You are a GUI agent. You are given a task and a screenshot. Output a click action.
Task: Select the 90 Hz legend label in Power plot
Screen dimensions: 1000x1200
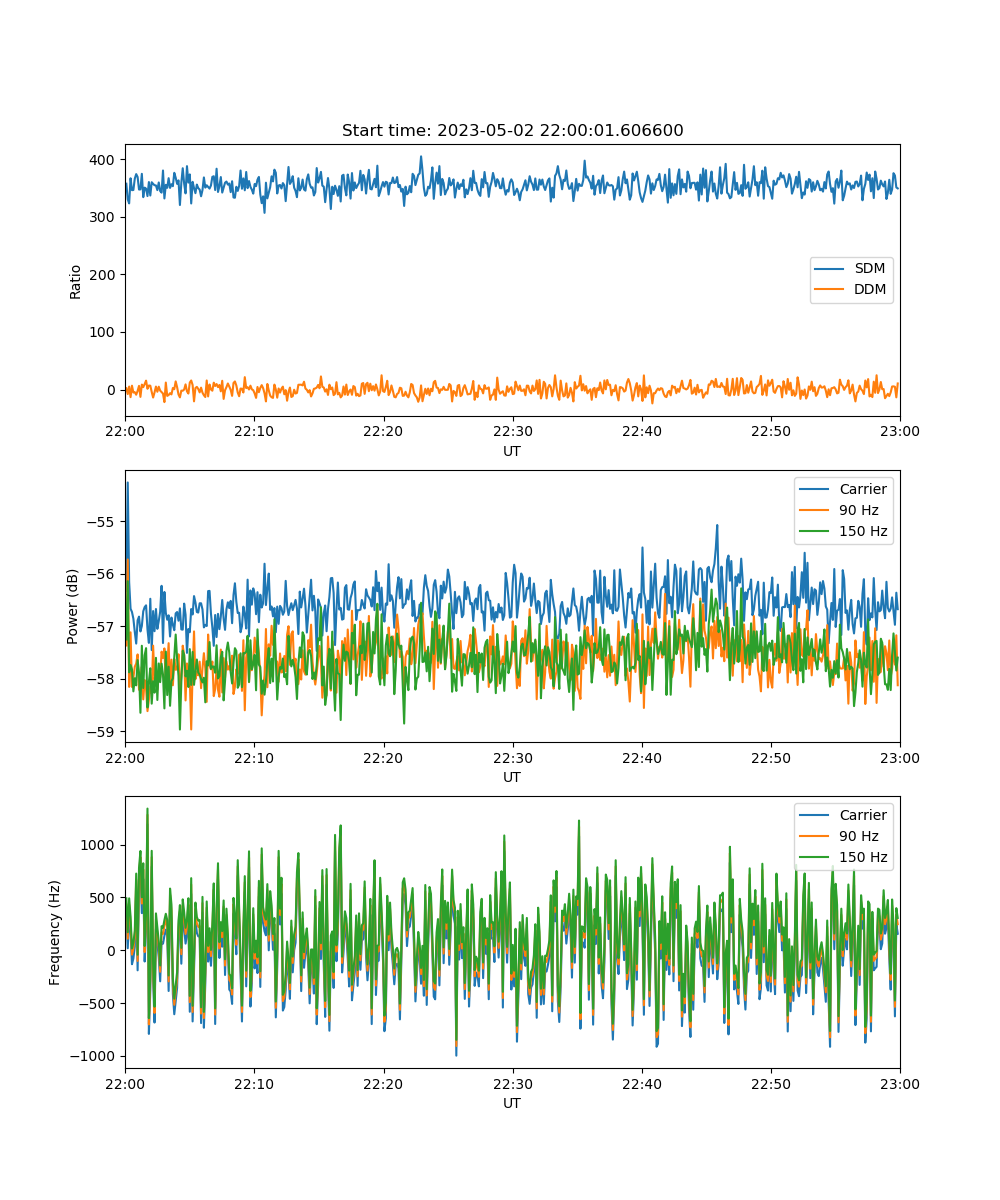[859, 510]
